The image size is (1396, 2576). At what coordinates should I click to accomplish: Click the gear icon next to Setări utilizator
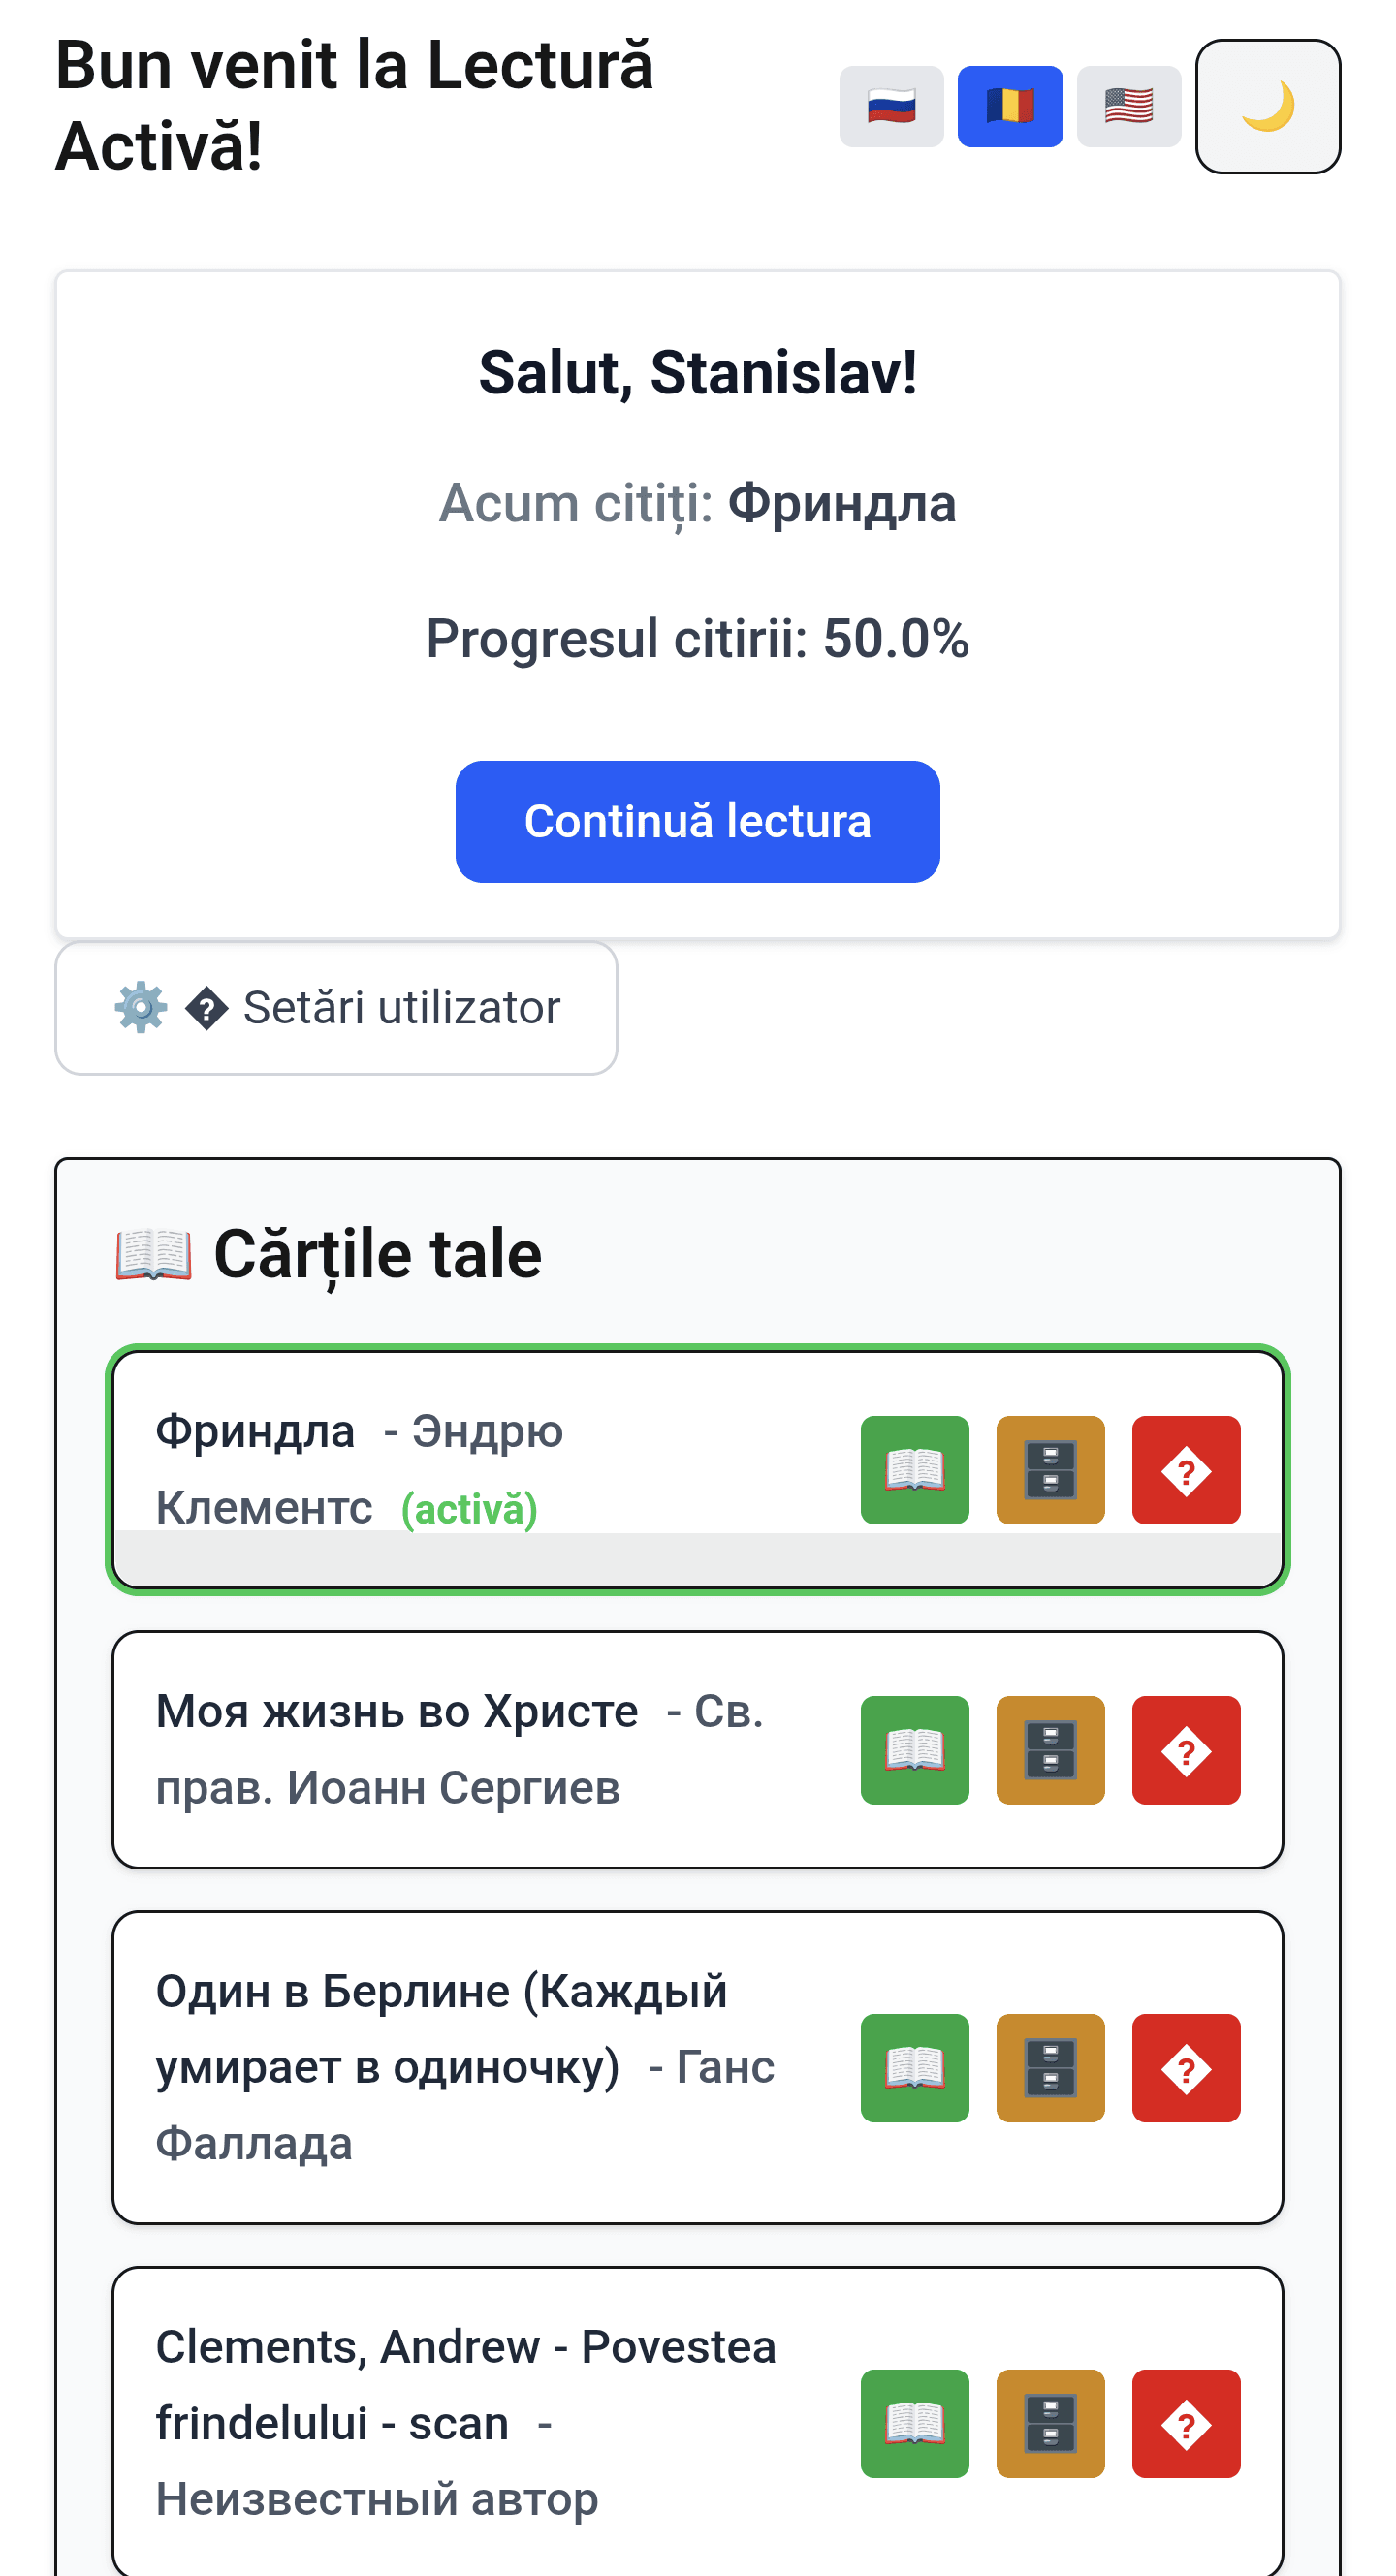[x=141, y=1008]
